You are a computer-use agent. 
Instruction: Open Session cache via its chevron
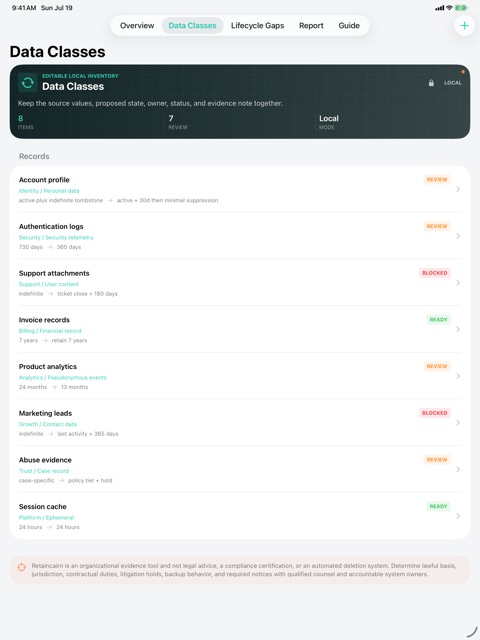(458, 516)
